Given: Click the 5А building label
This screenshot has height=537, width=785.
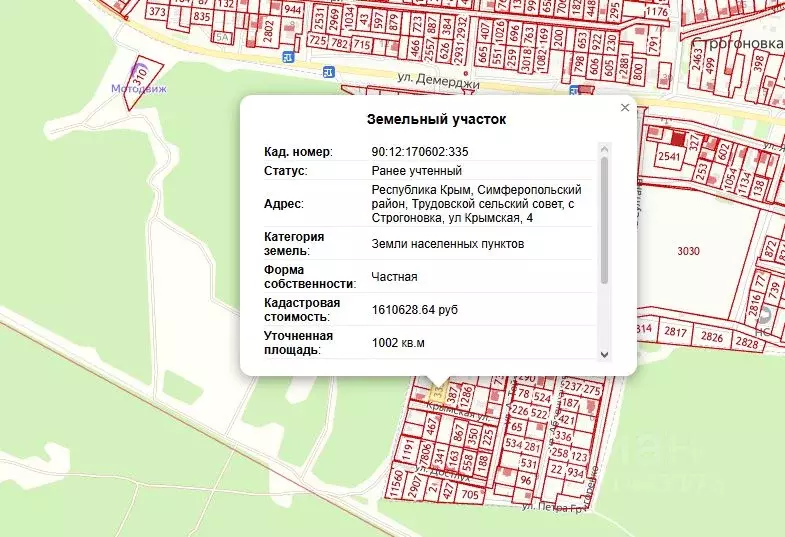Looking at the screenshot, I should click(x=222, y=37).
